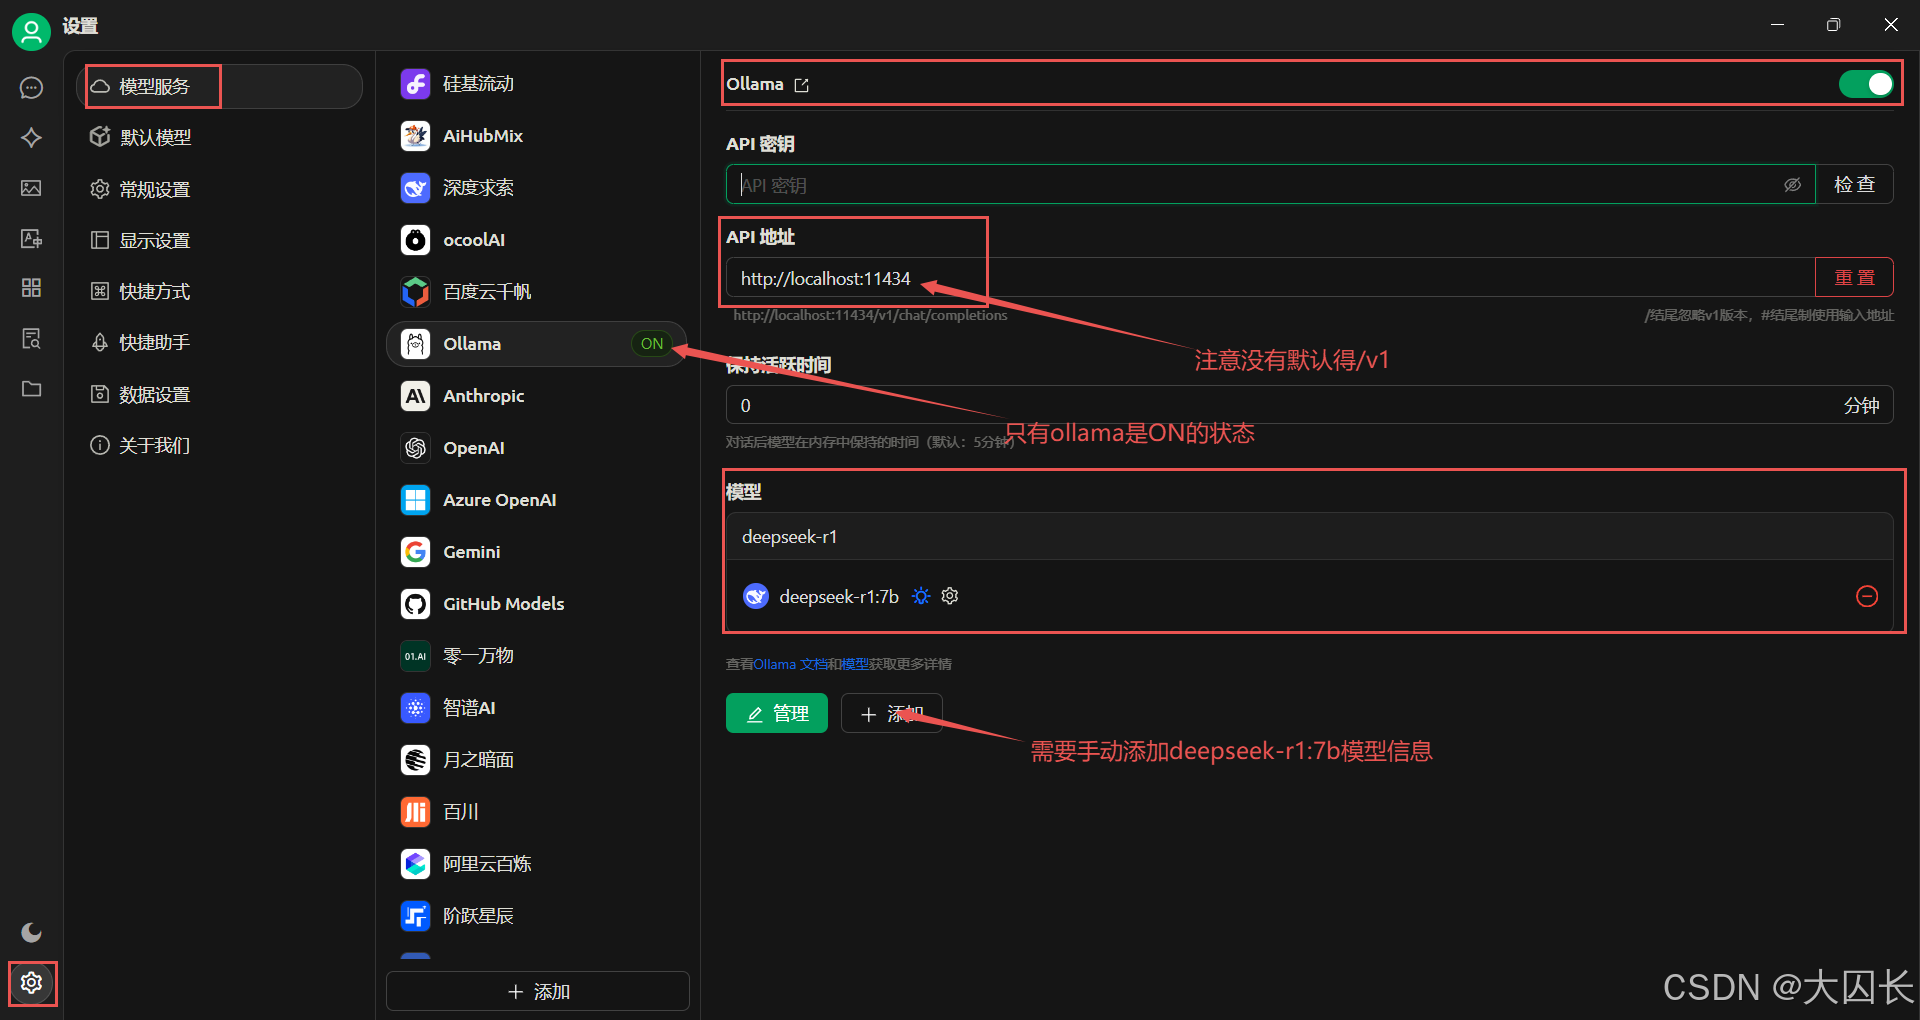Screen dimensions: 1920x1020
Task: Click the green 管理 models button
Action: pos(777,713)
